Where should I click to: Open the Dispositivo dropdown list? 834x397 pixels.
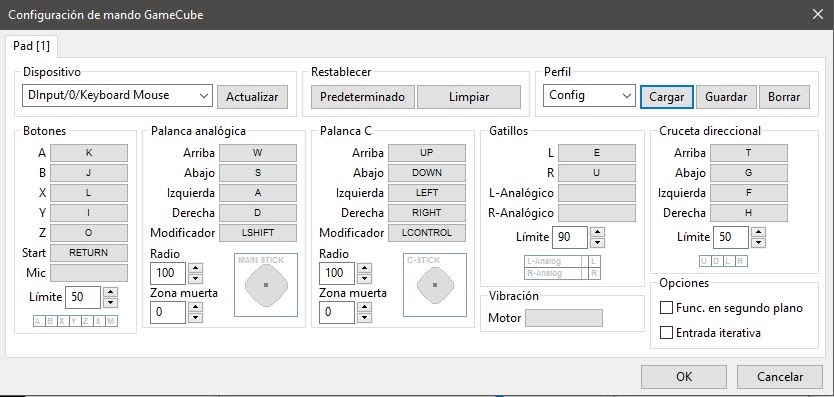tap(117, 96)
